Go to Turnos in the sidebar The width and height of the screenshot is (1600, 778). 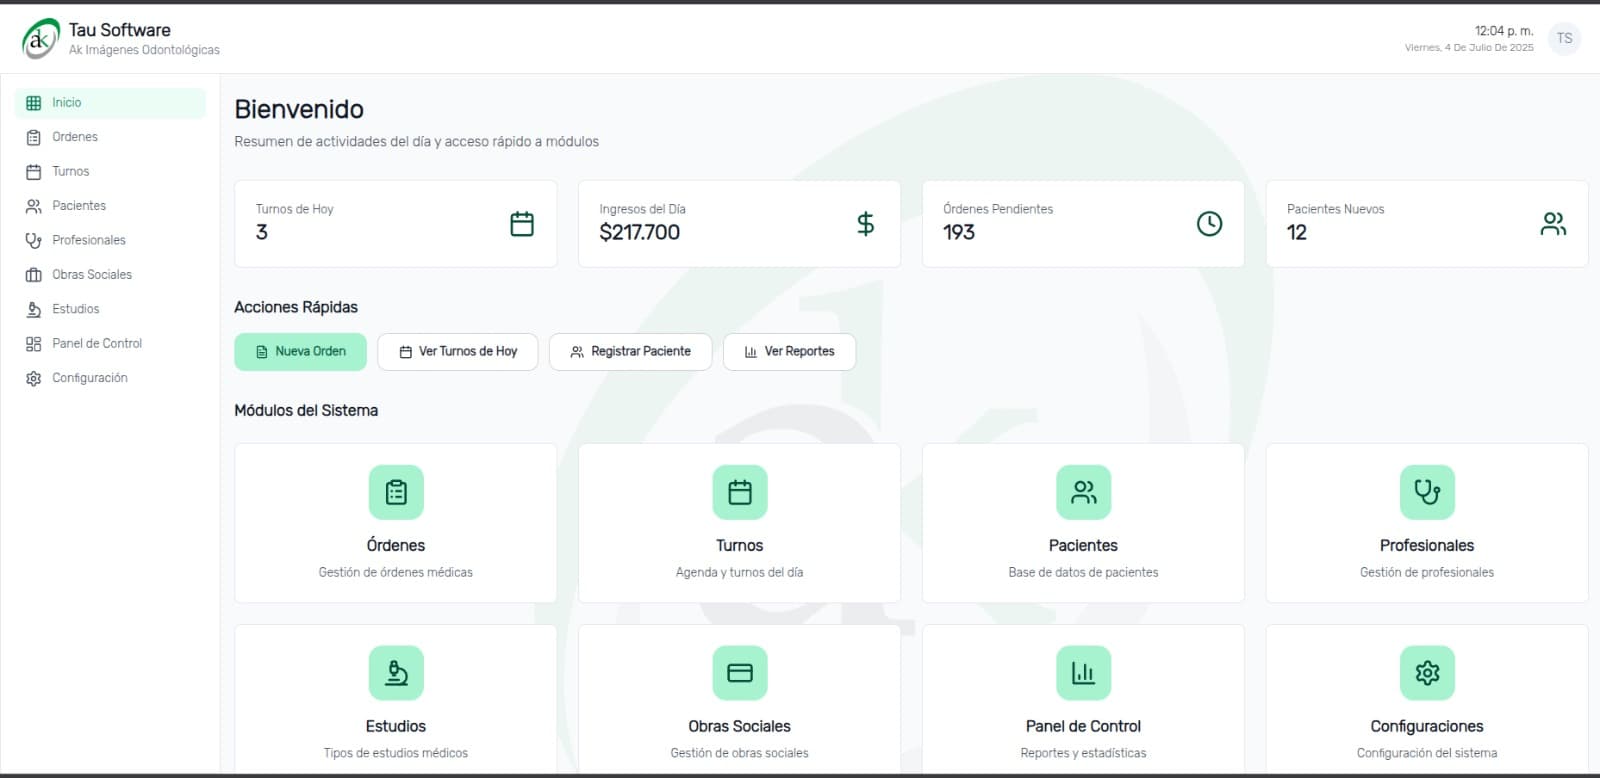point(71,172)
